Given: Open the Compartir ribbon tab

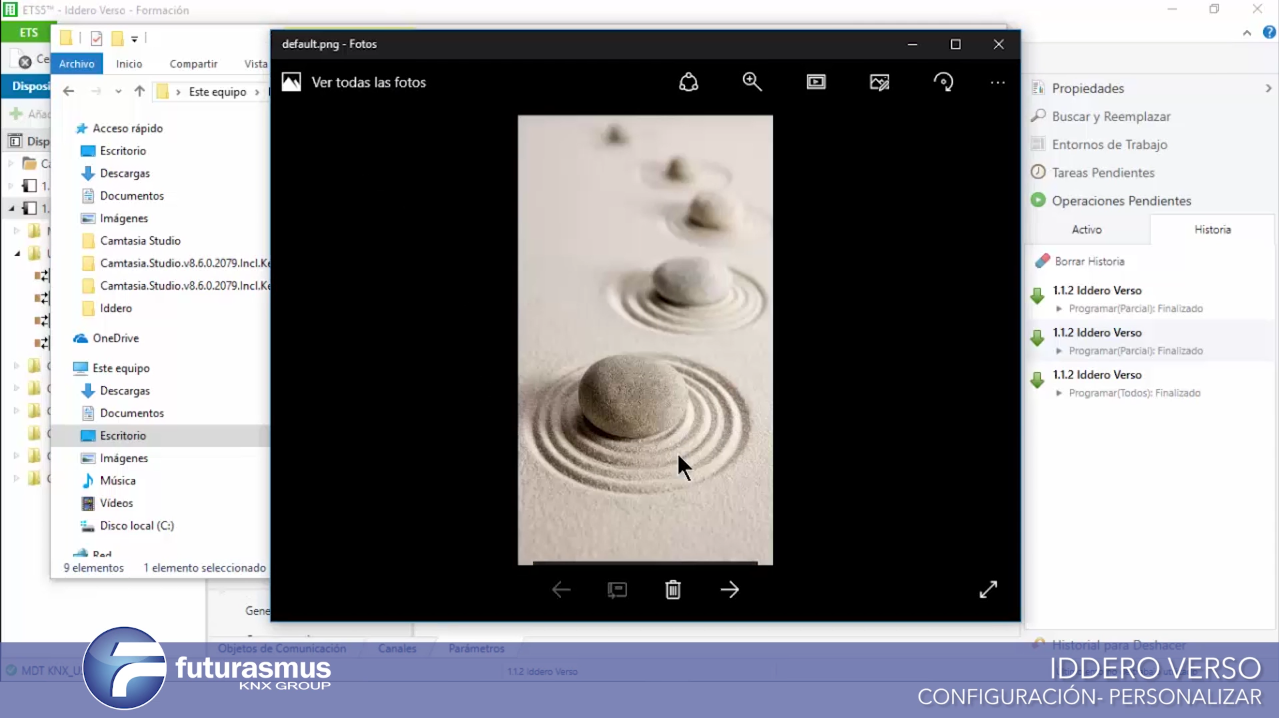Looking at the screenshot, I should [193, 64].
